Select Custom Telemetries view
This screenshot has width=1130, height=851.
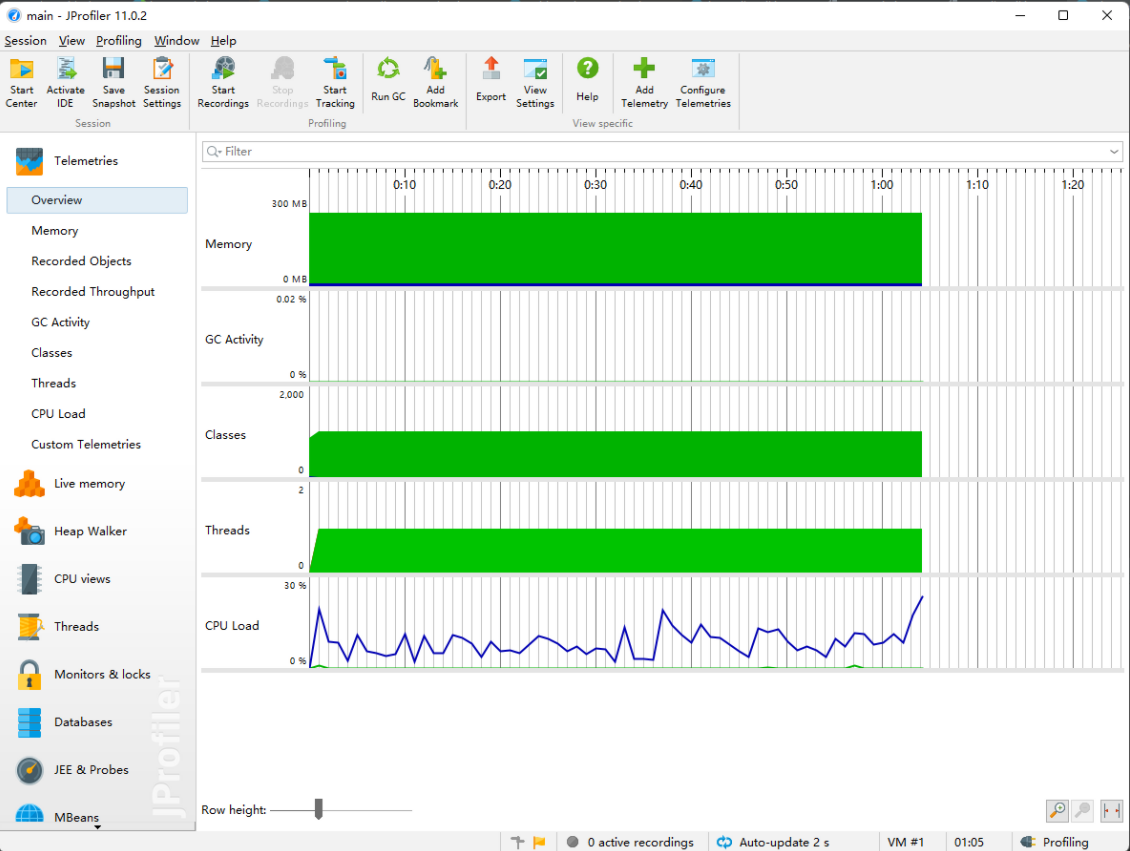pos(86,445)
